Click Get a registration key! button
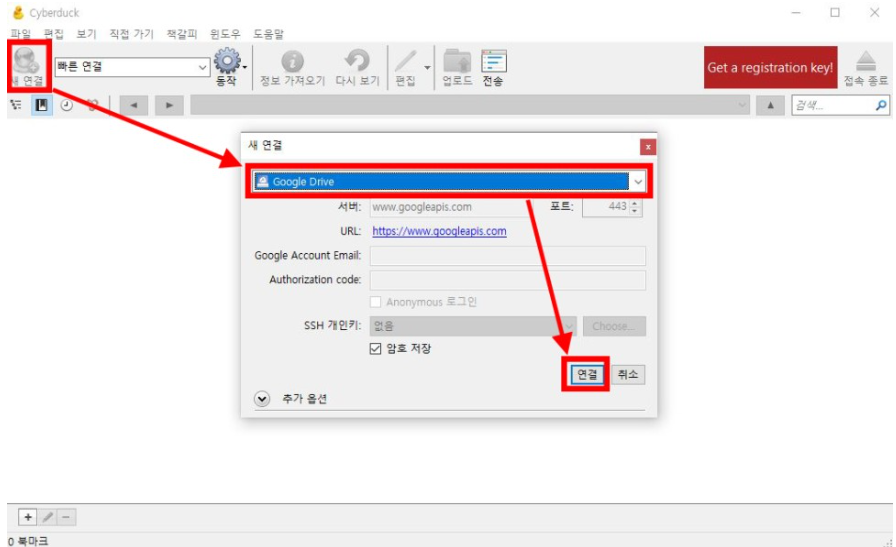Image resolution: width=896 pixels, height=547 pixels. (x=770, y=67)
